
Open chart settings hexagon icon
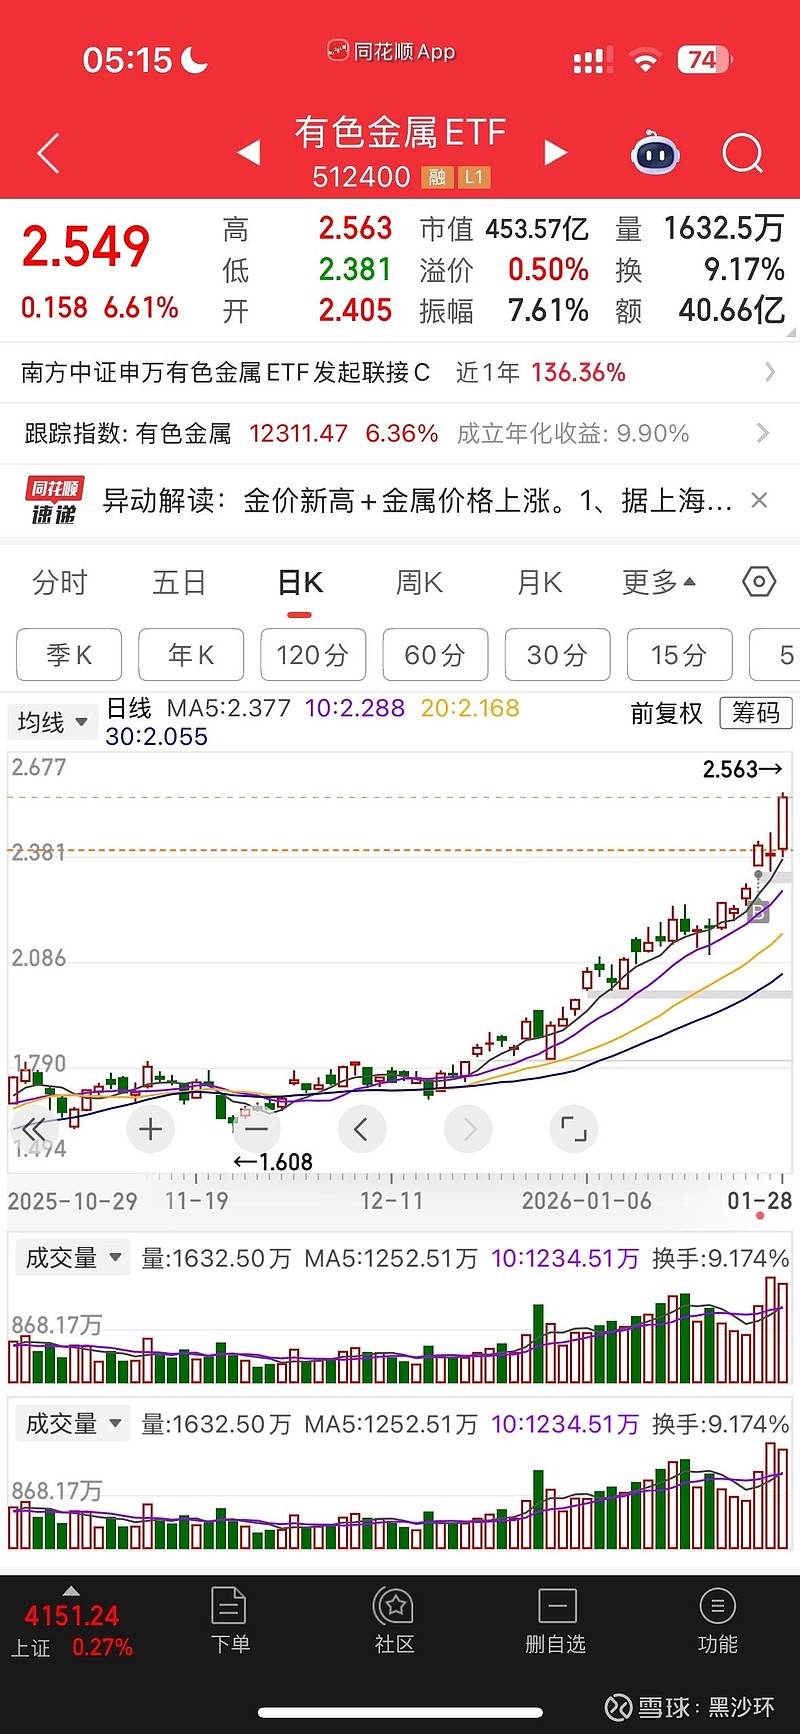pos(759,581)
